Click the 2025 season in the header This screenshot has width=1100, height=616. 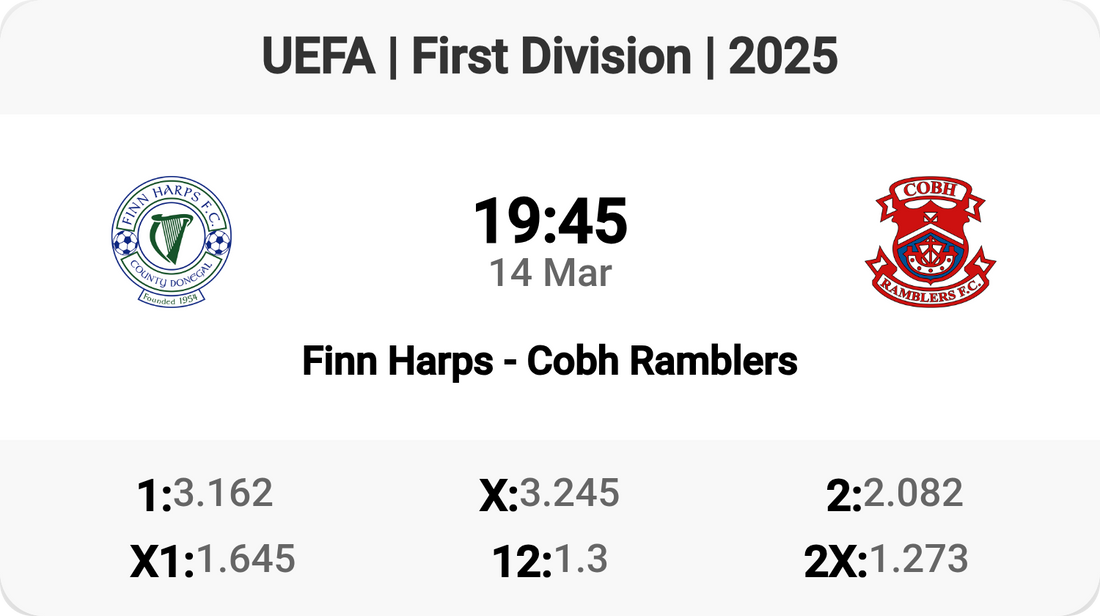tap(782, 59)
